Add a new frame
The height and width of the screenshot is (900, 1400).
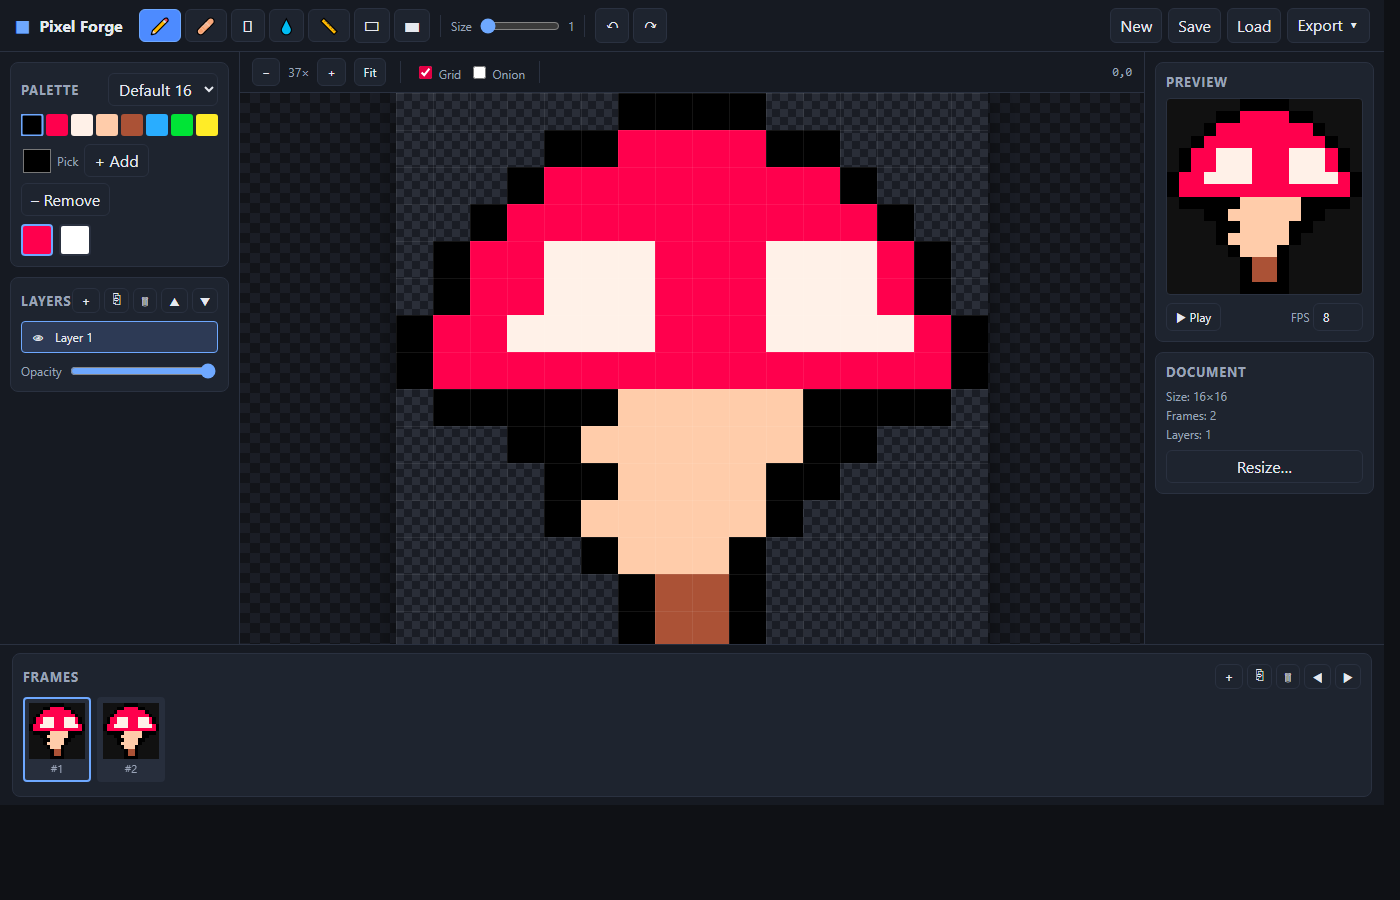[1229, 677]
